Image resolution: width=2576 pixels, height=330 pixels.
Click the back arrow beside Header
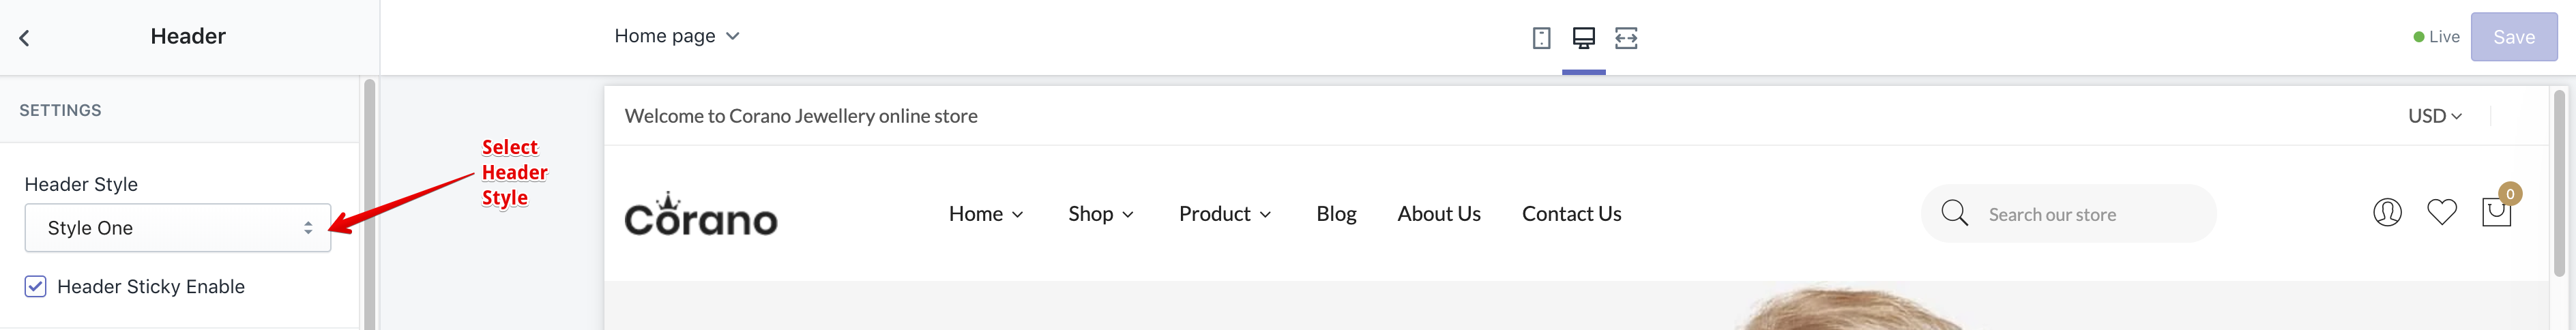click(25, 38)
